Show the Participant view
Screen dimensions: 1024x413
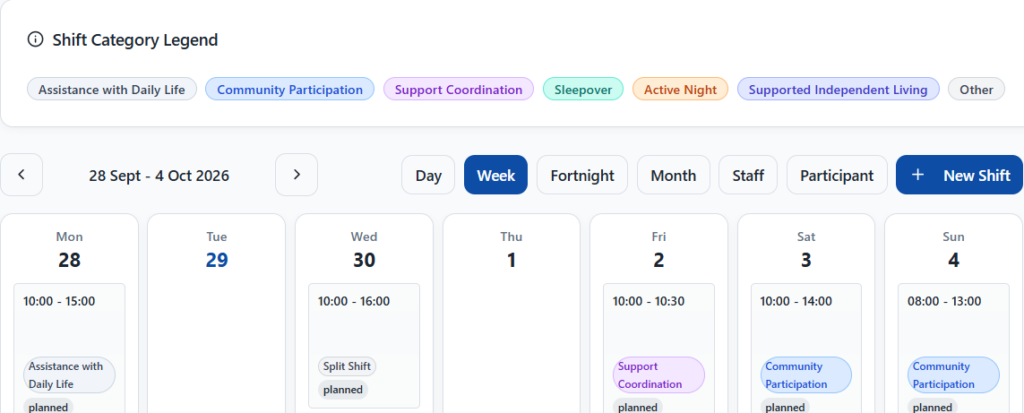coord(837,175)
